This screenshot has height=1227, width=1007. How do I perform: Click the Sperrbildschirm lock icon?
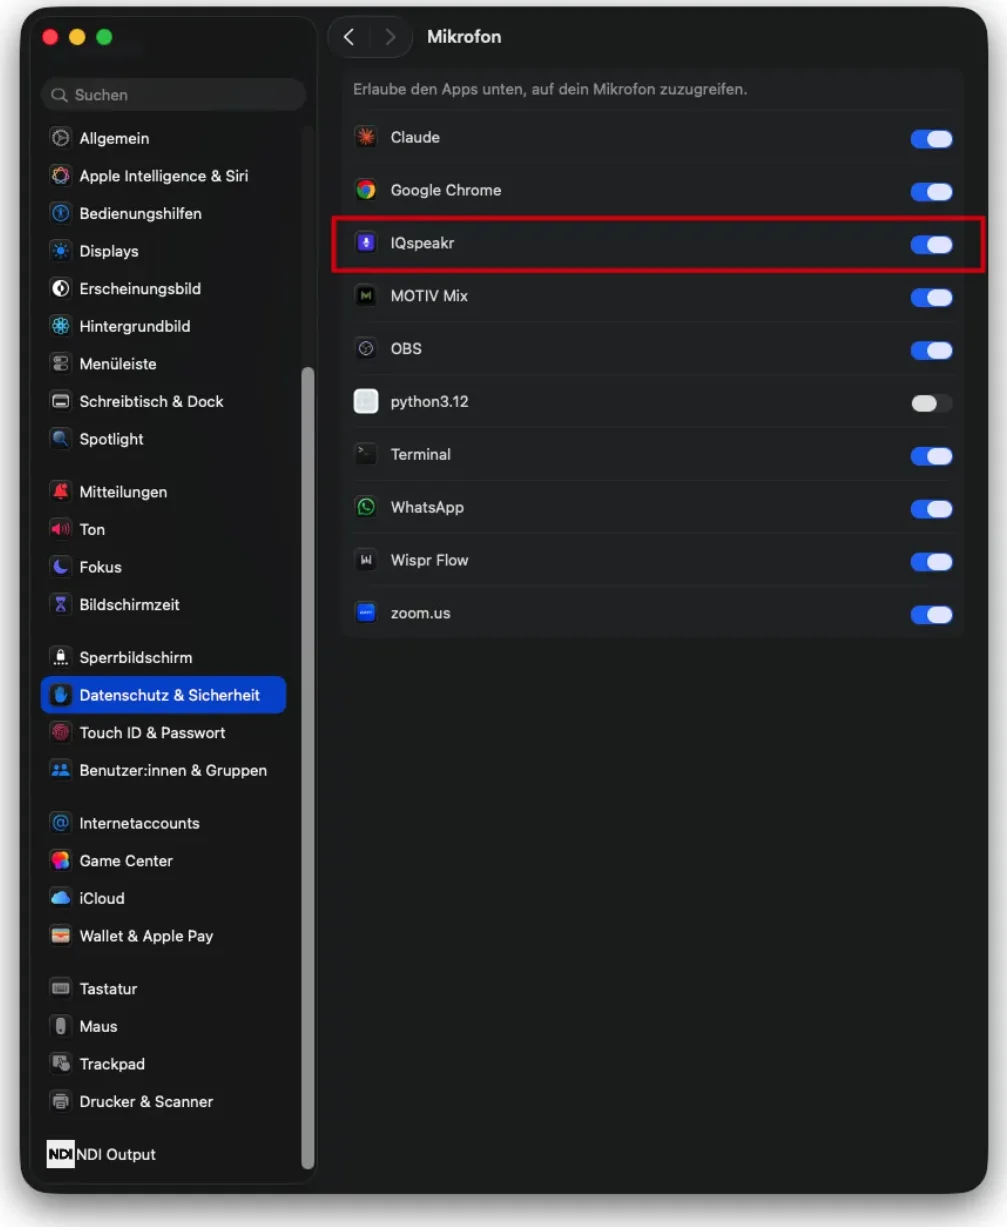[61, 657]
